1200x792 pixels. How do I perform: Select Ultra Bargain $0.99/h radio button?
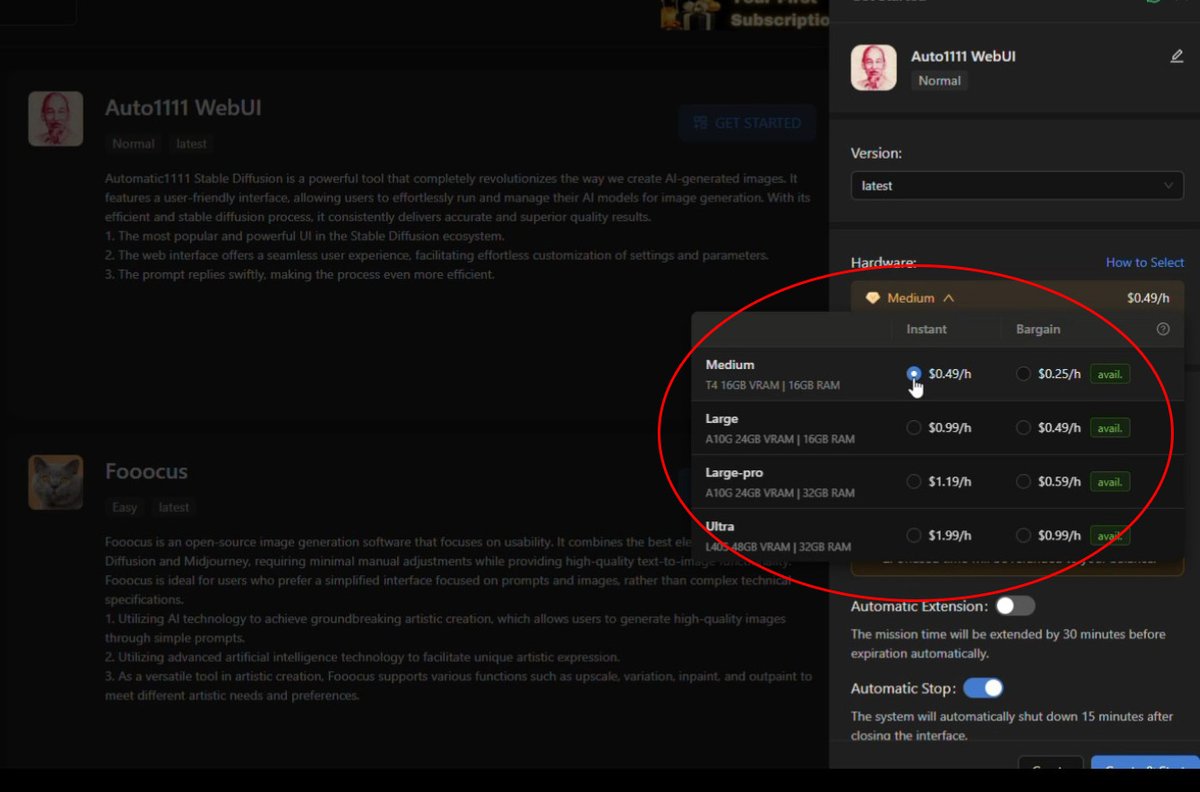click(x=1023, y=536)
